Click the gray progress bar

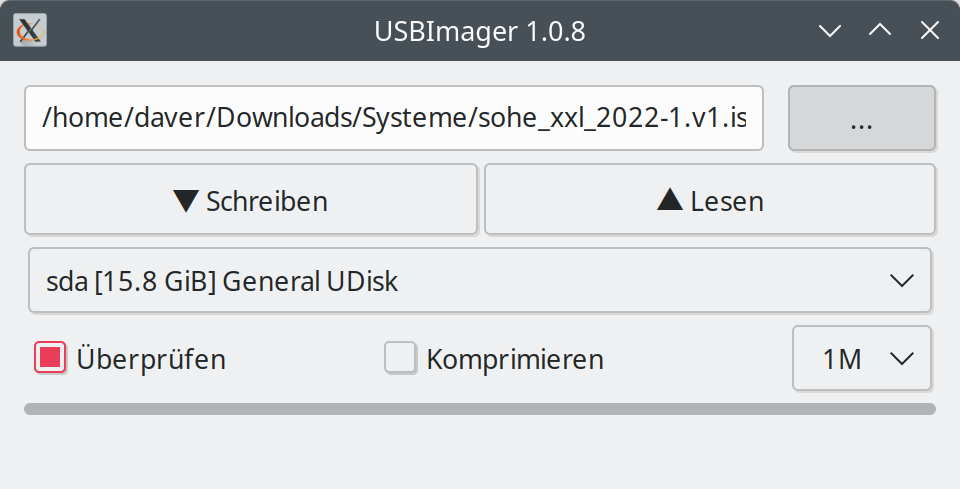(x=480, y=408)
